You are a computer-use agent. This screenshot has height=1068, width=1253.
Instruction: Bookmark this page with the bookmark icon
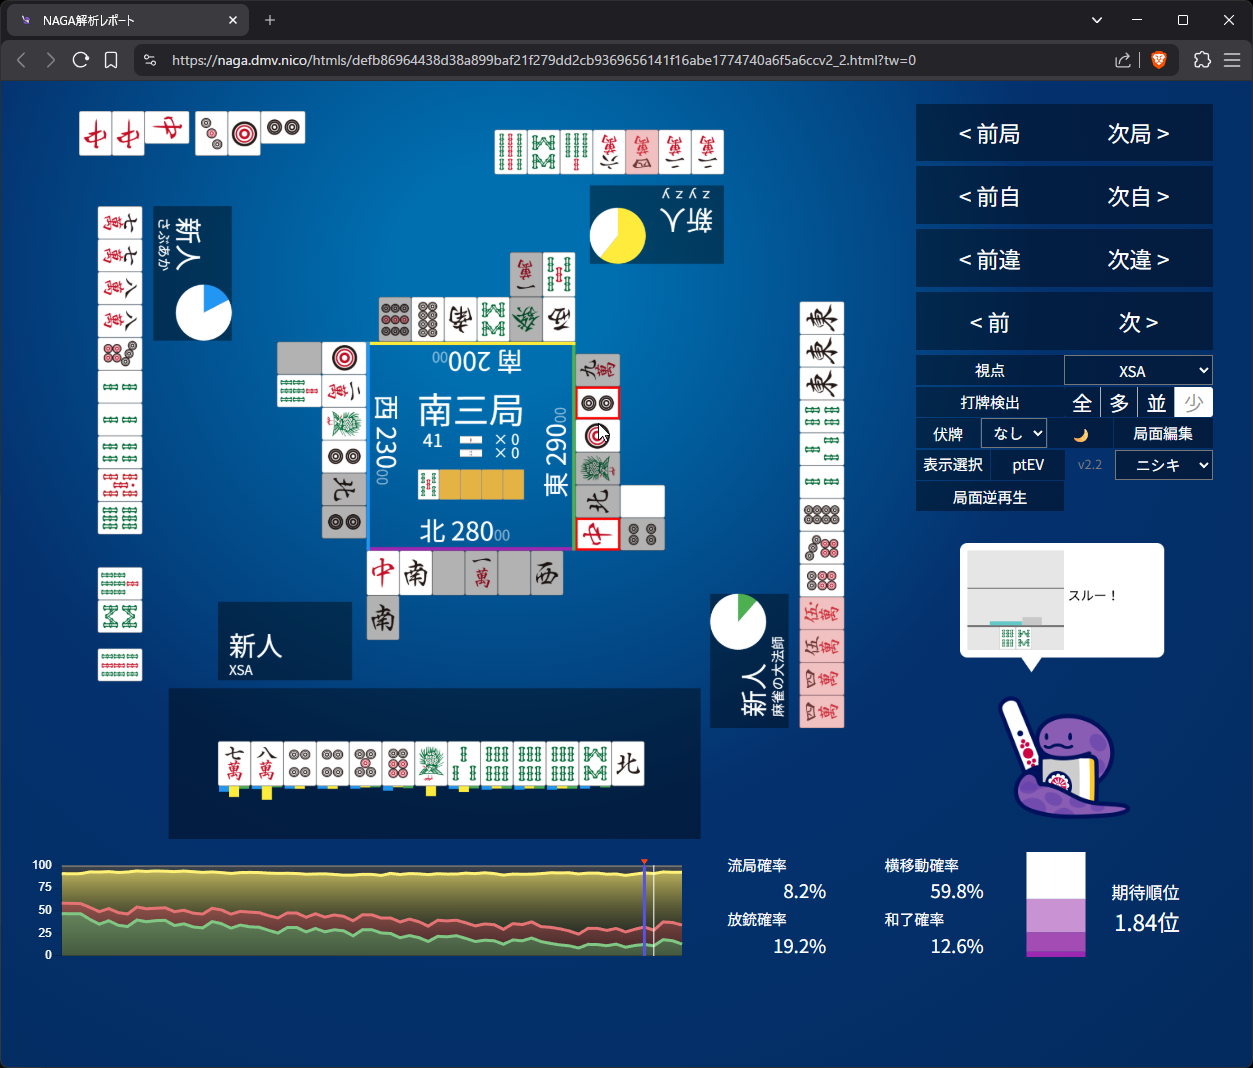(x=111, y=60)
